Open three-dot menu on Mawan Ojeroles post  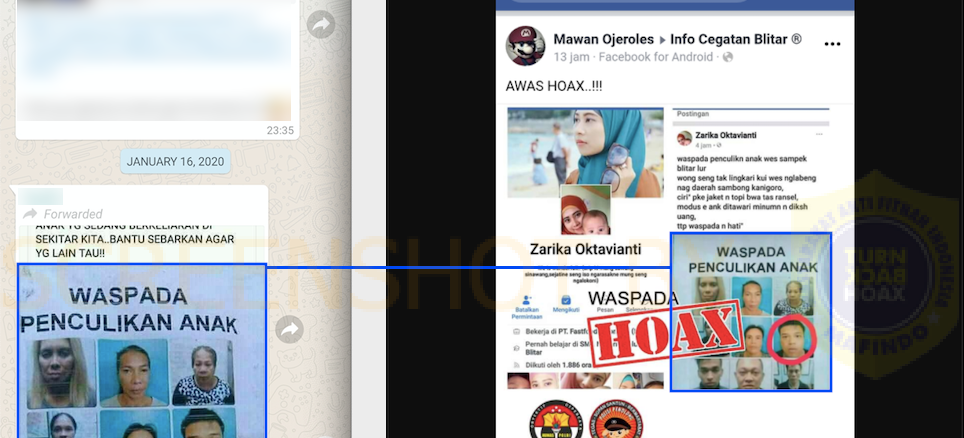pos(832,44)
